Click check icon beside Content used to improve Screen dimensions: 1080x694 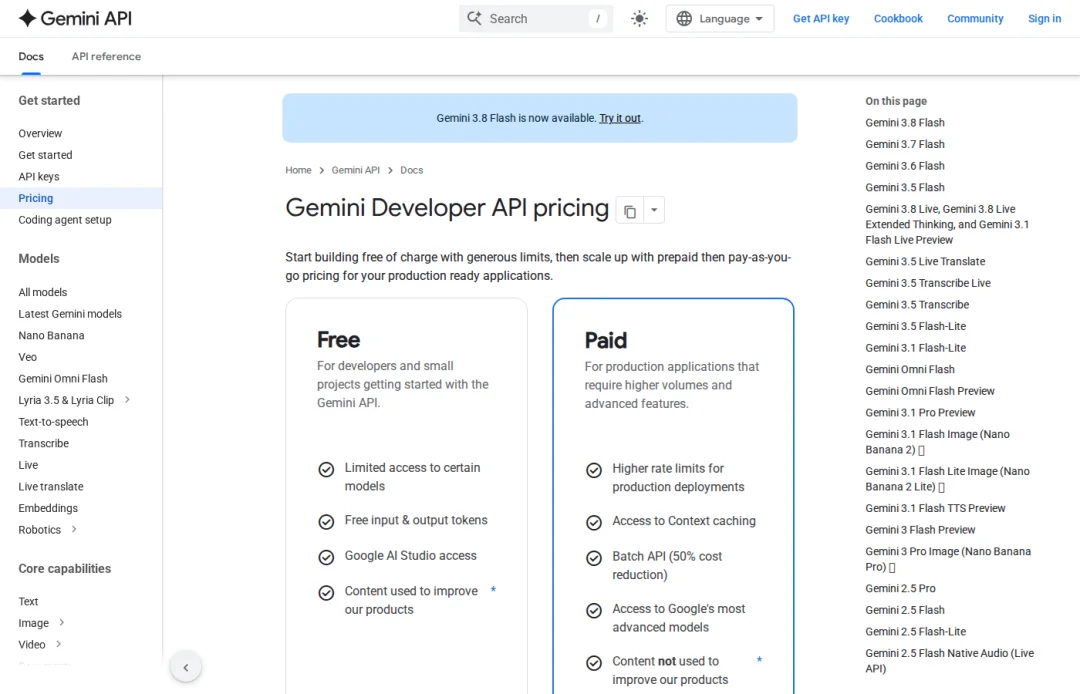[x=326, y=593]
